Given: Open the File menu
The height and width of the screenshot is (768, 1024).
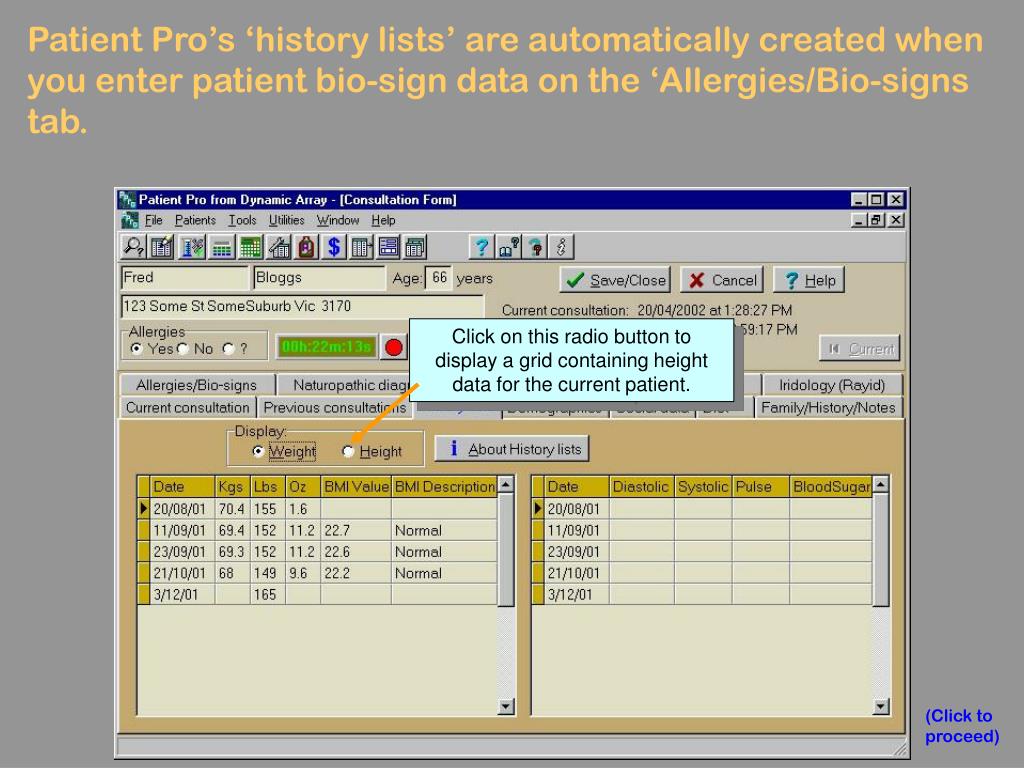Looking at the screenshot, I should (153, 220).
